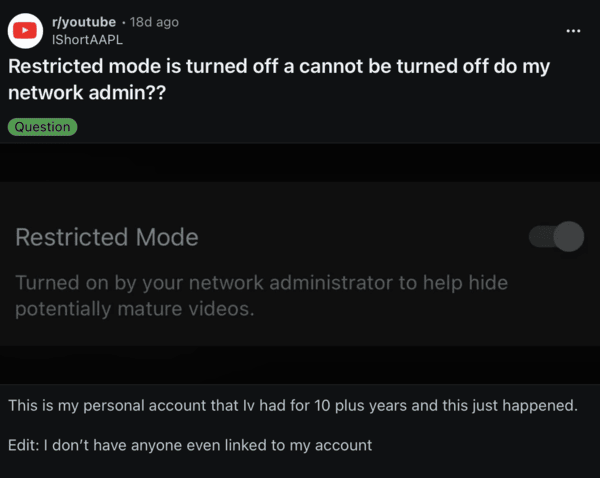Click the Question flair tag
Screen dimensions: 600x478
click(x=42, y=127)
